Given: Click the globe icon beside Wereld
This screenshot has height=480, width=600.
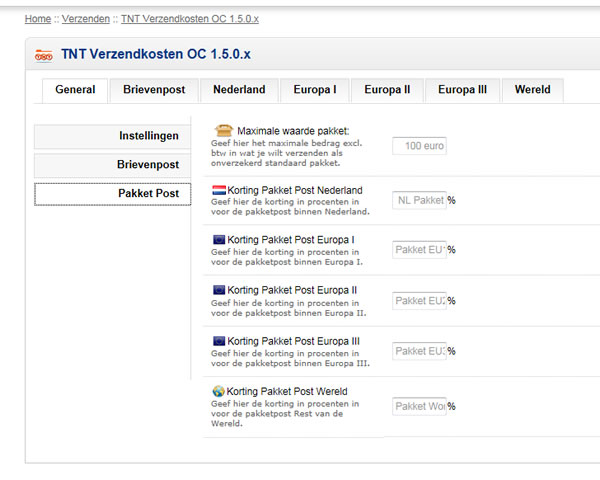Looking at the screenshot, I should 218,391.
